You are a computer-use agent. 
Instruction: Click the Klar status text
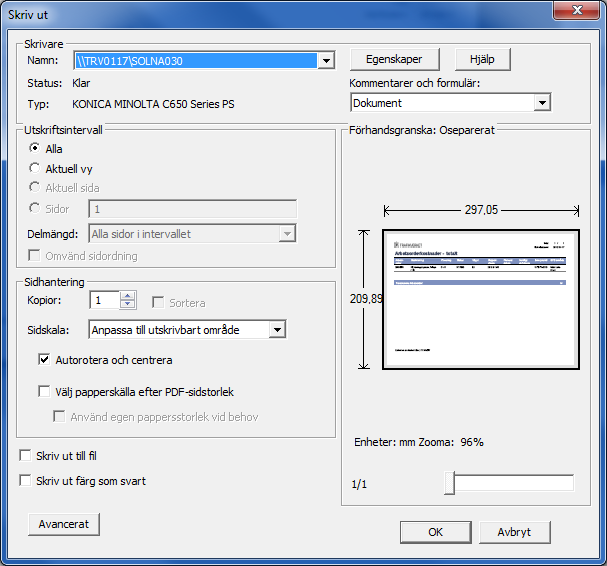81,83
